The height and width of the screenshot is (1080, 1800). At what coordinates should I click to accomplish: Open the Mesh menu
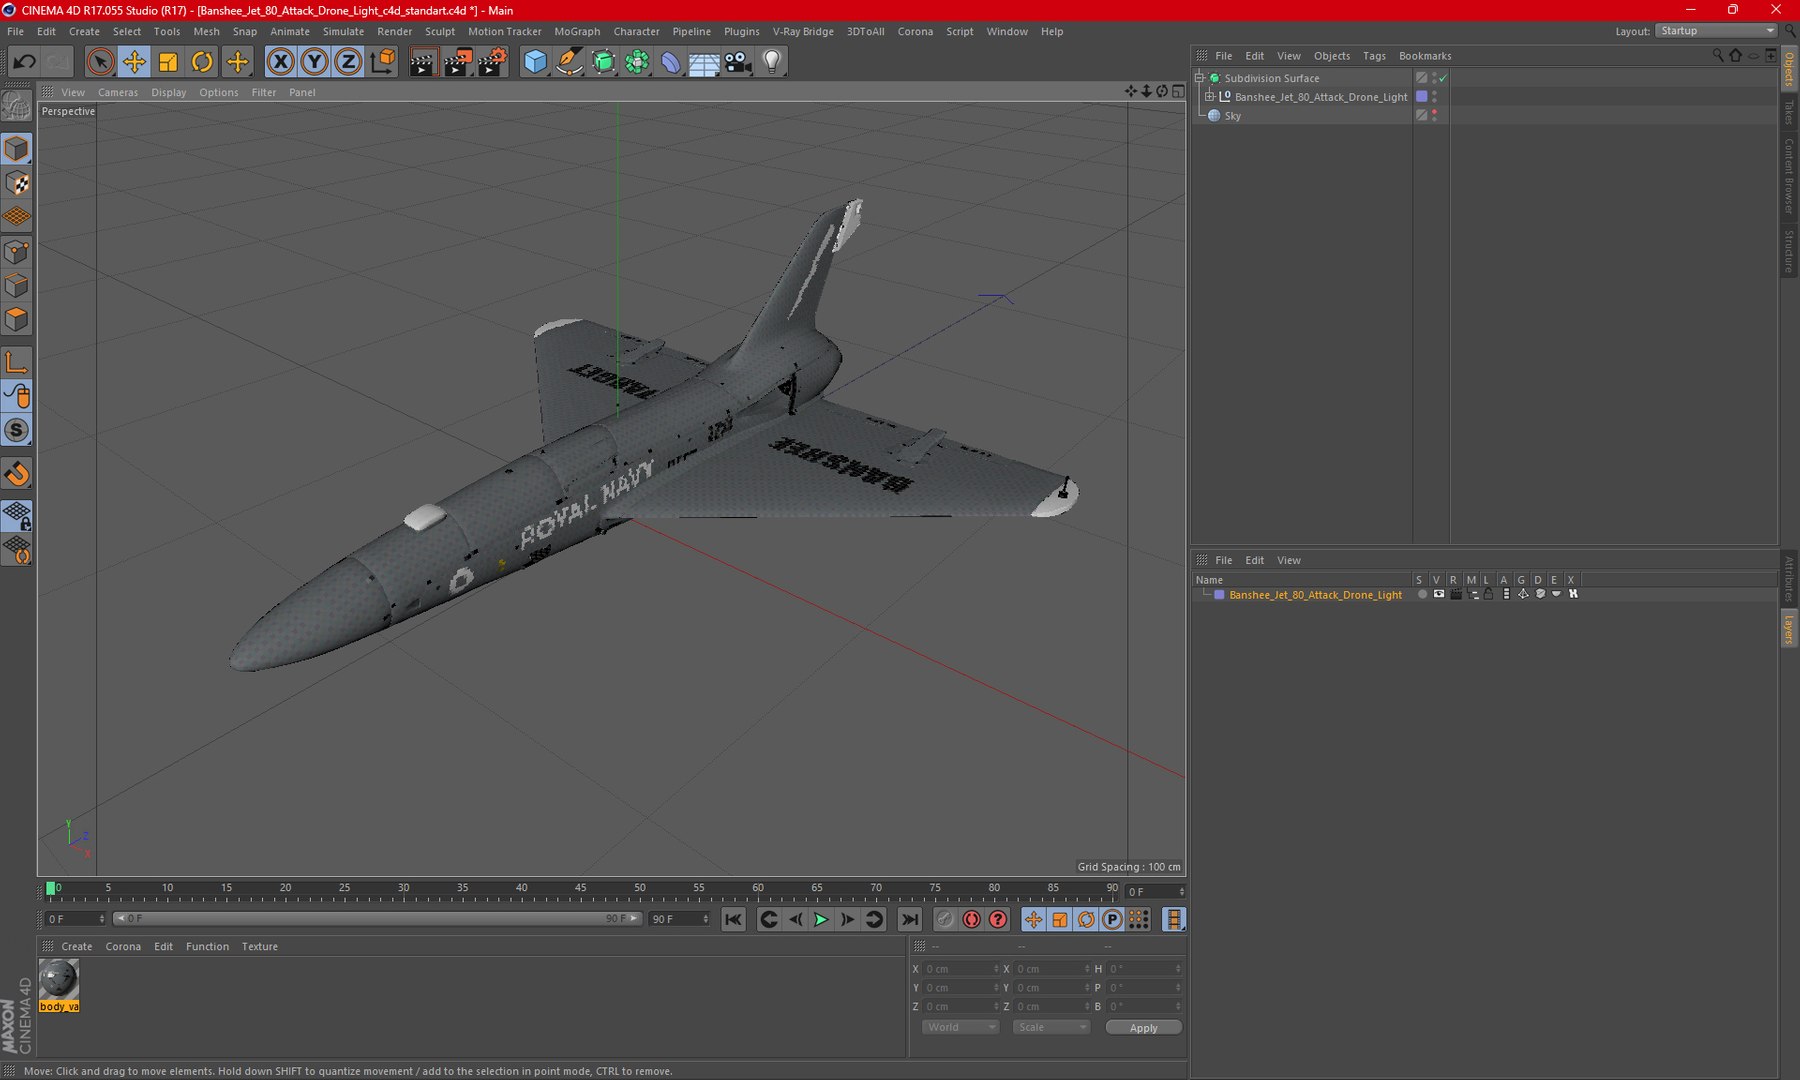click(206, 31)
